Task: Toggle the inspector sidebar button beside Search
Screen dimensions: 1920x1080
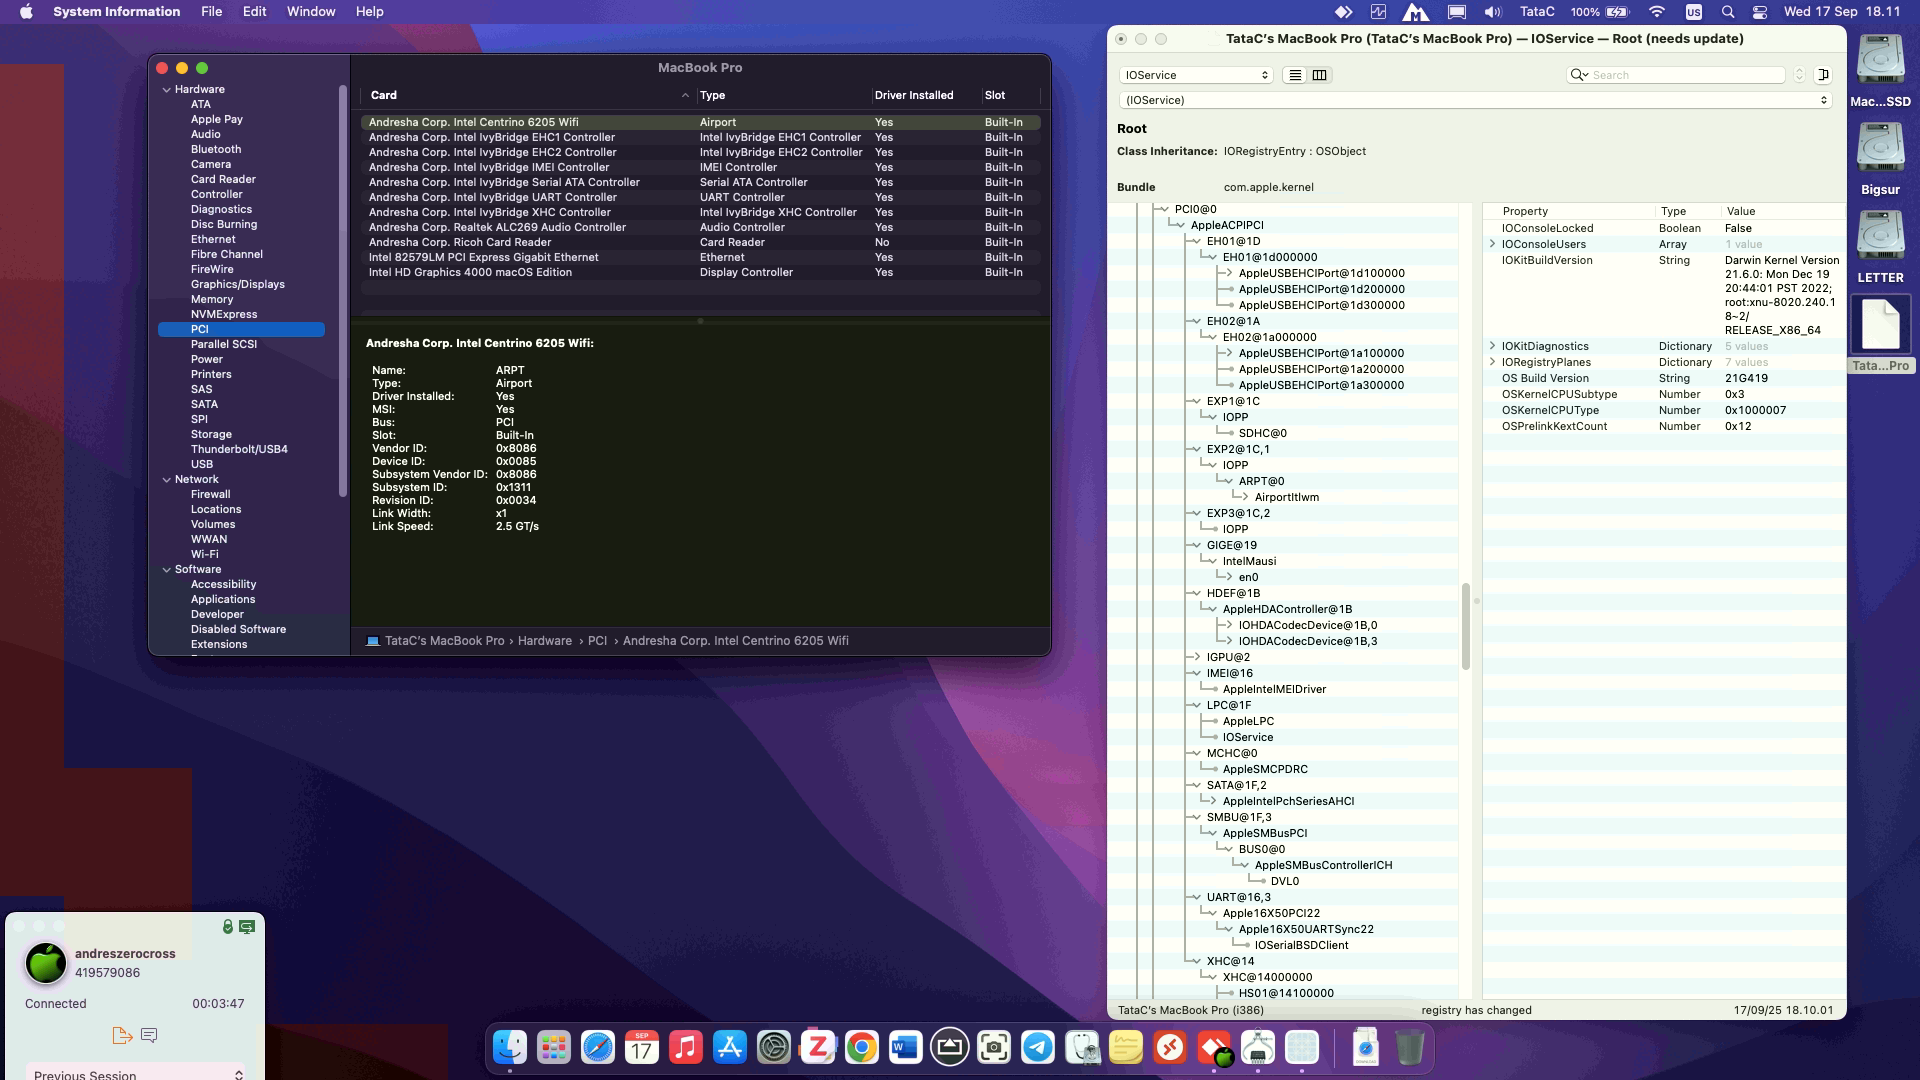Action: pyautogui.click(x=1823, y=75)
